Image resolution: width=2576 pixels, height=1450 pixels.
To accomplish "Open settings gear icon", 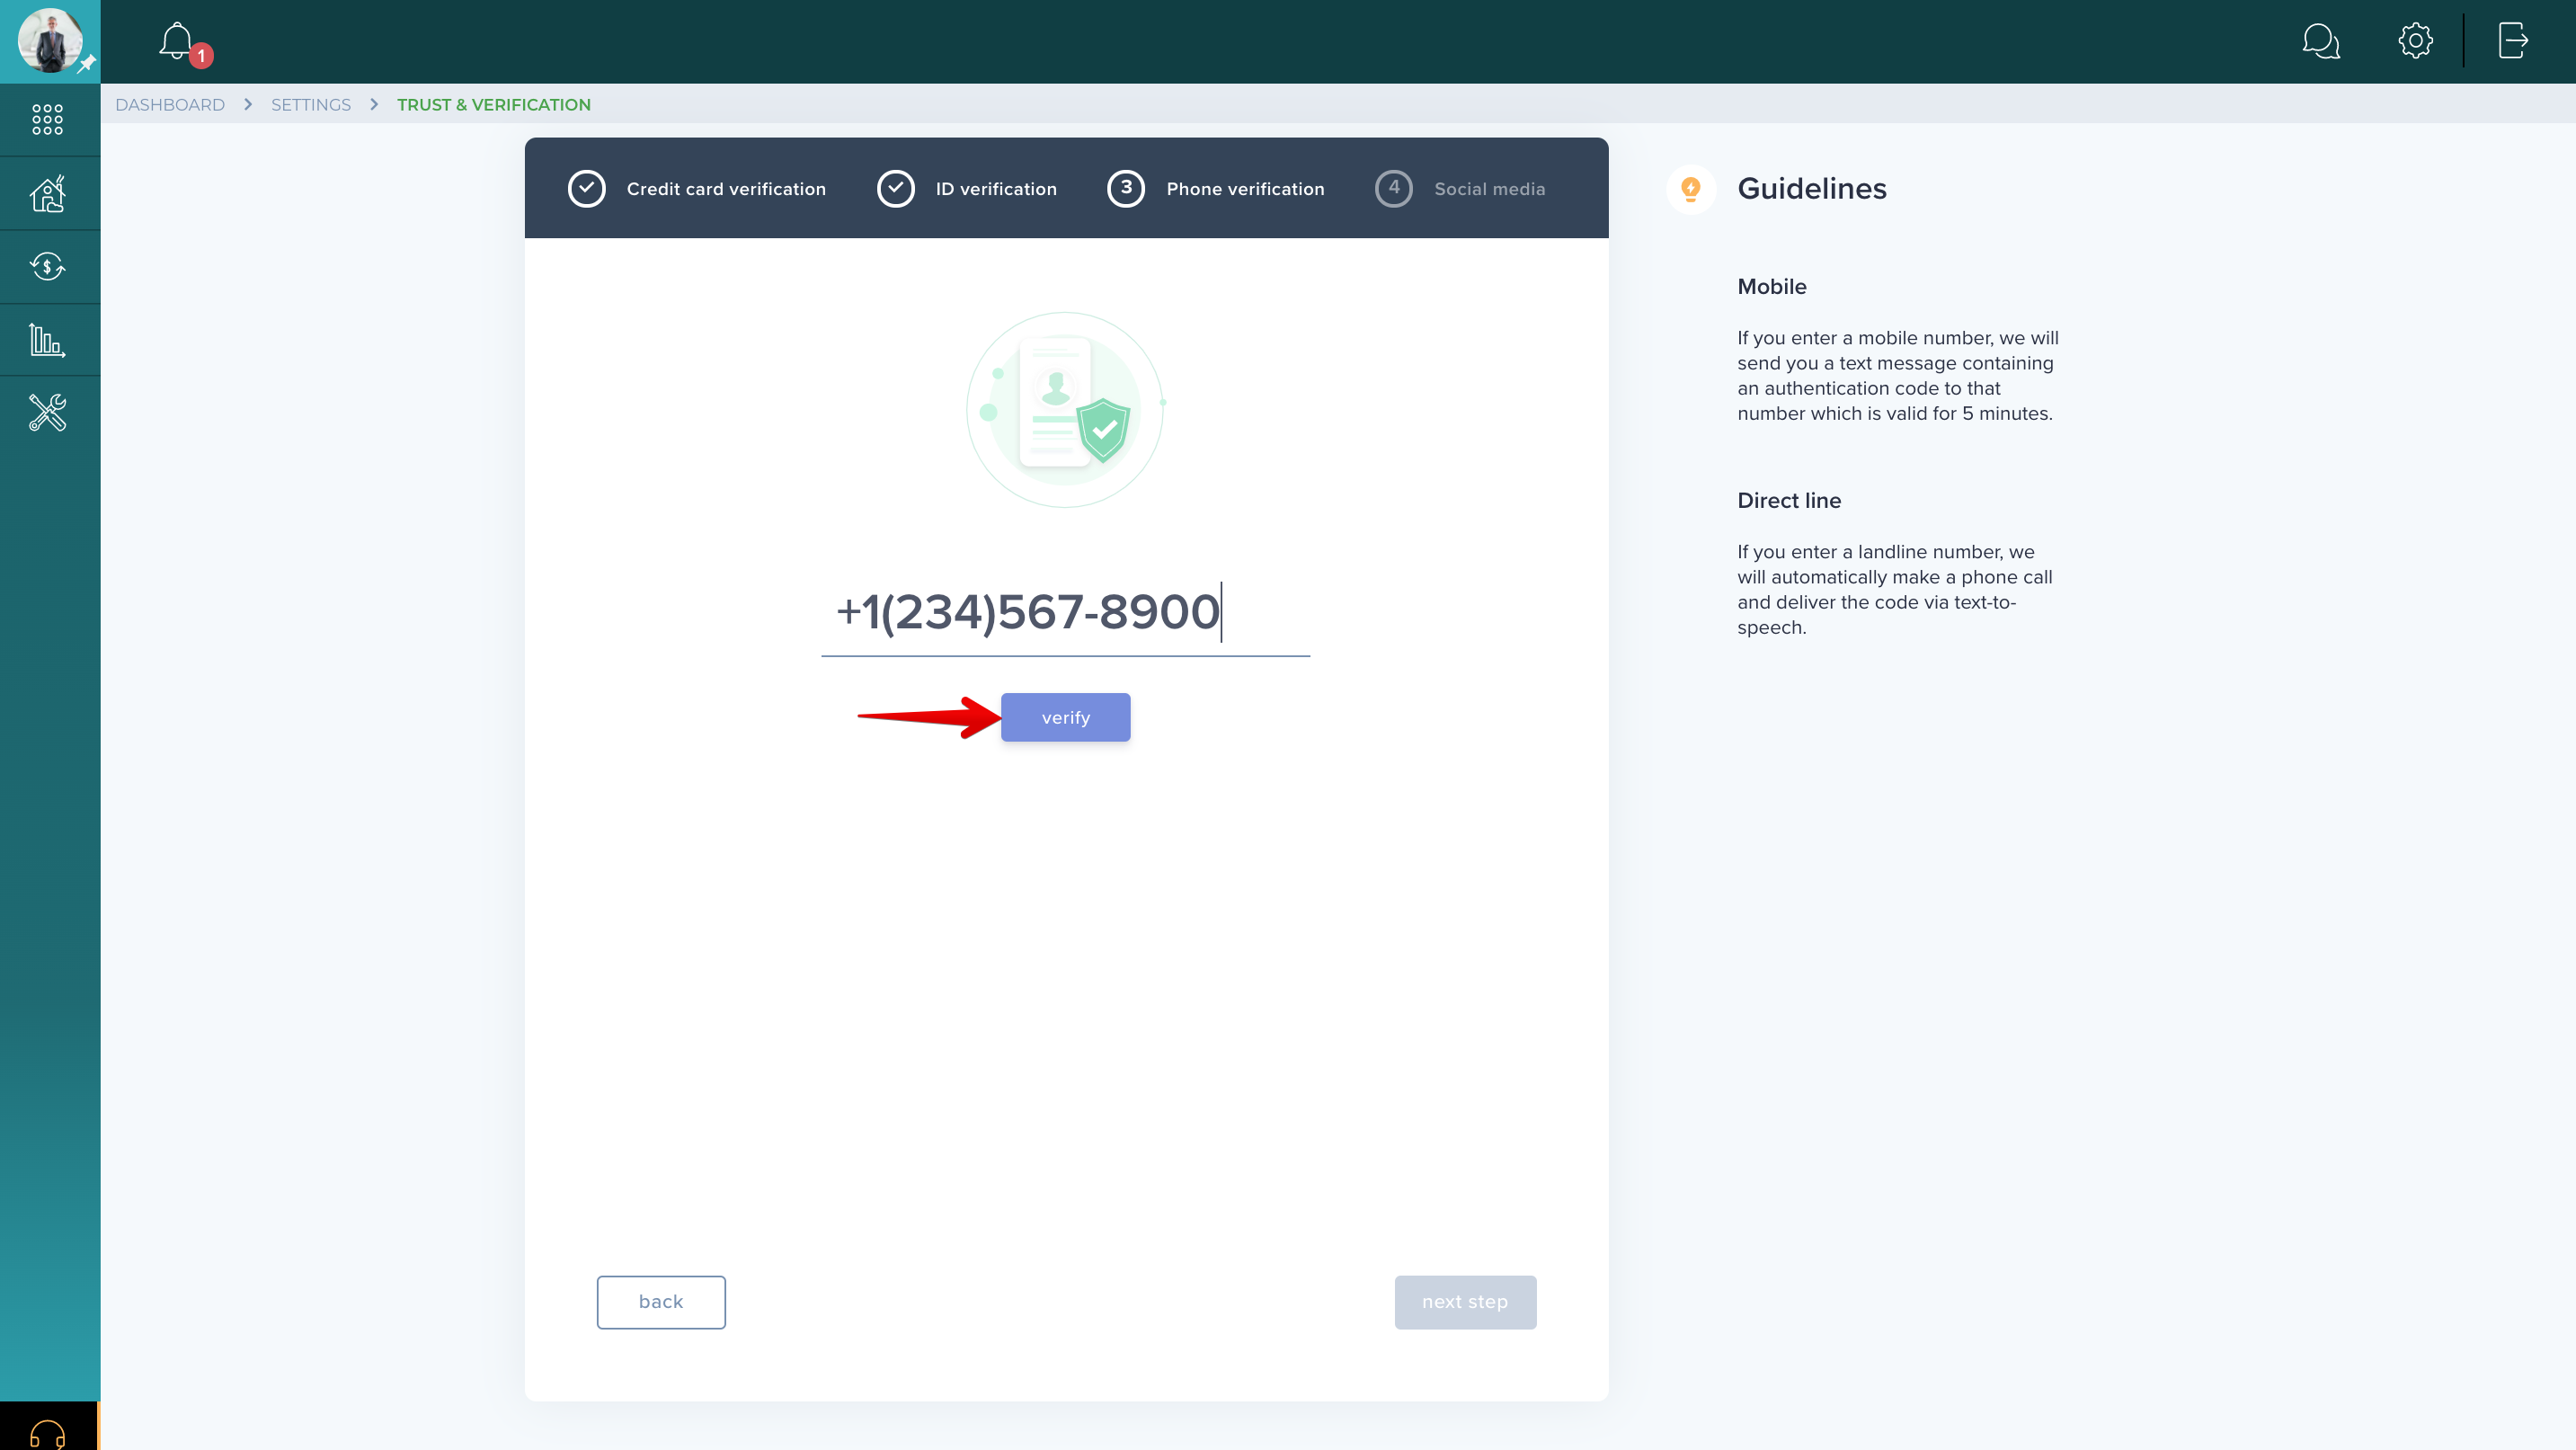I will (x=2415, y=41).
